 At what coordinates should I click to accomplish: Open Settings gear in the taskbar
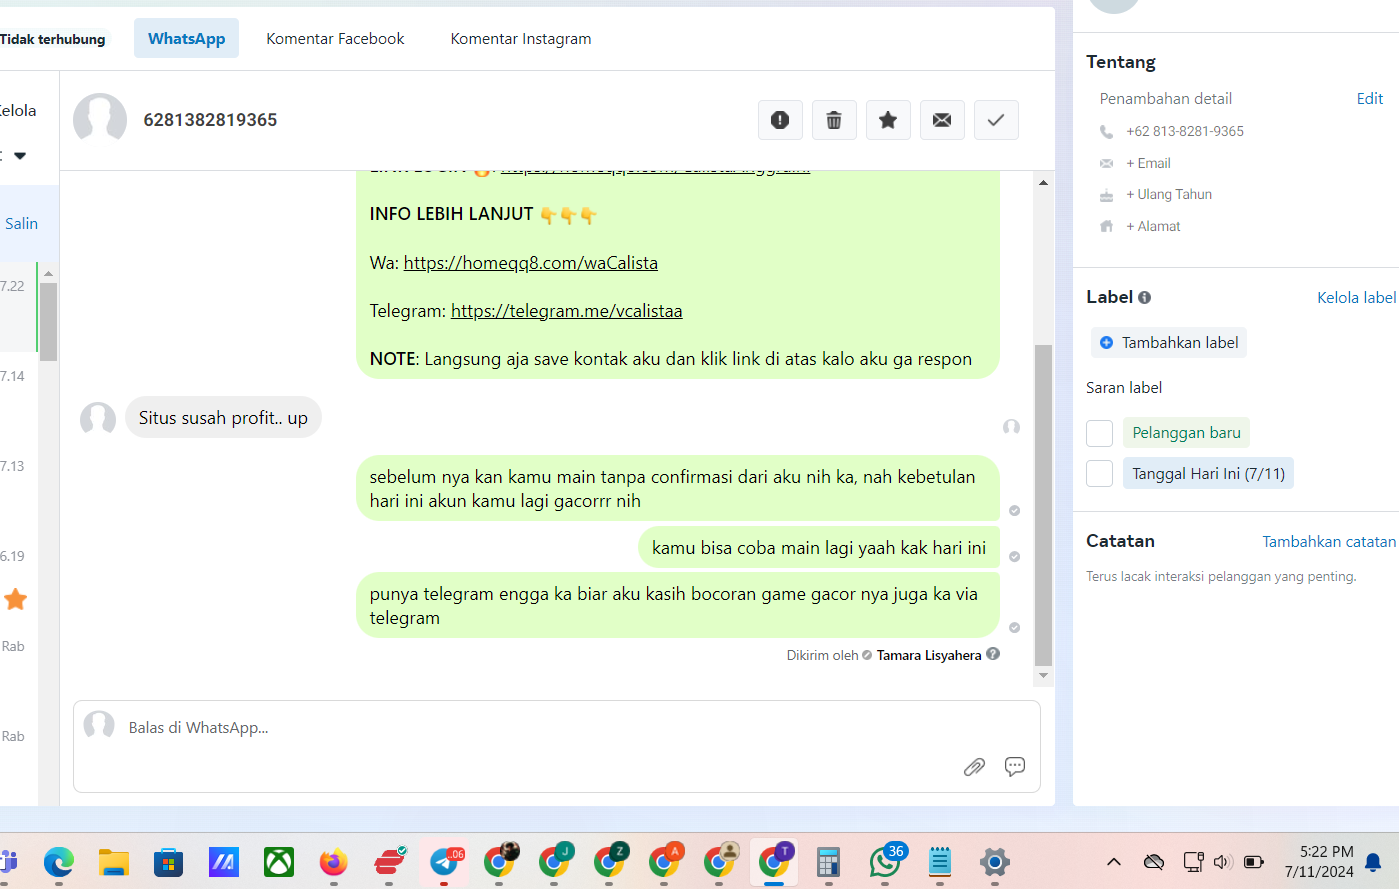coord(994,862)
